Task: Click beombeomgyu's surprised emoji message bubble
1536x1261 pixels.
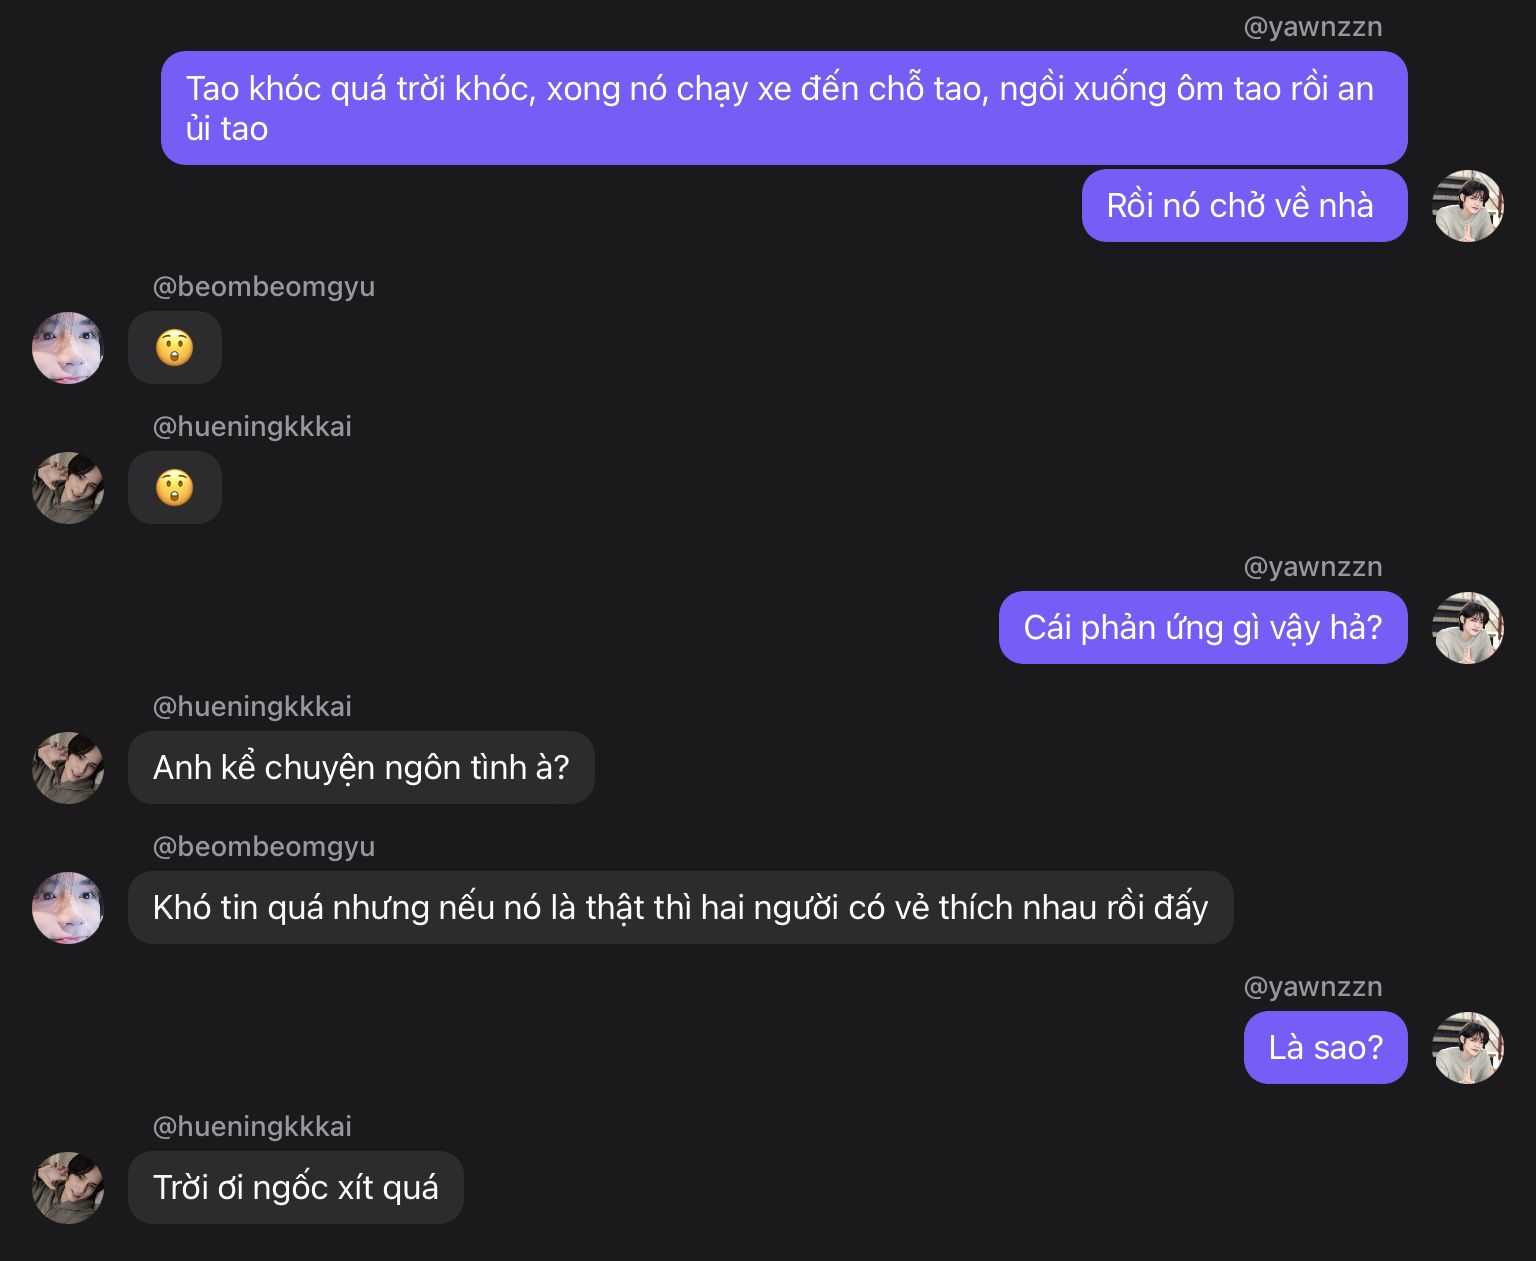Action: [175, 348]
